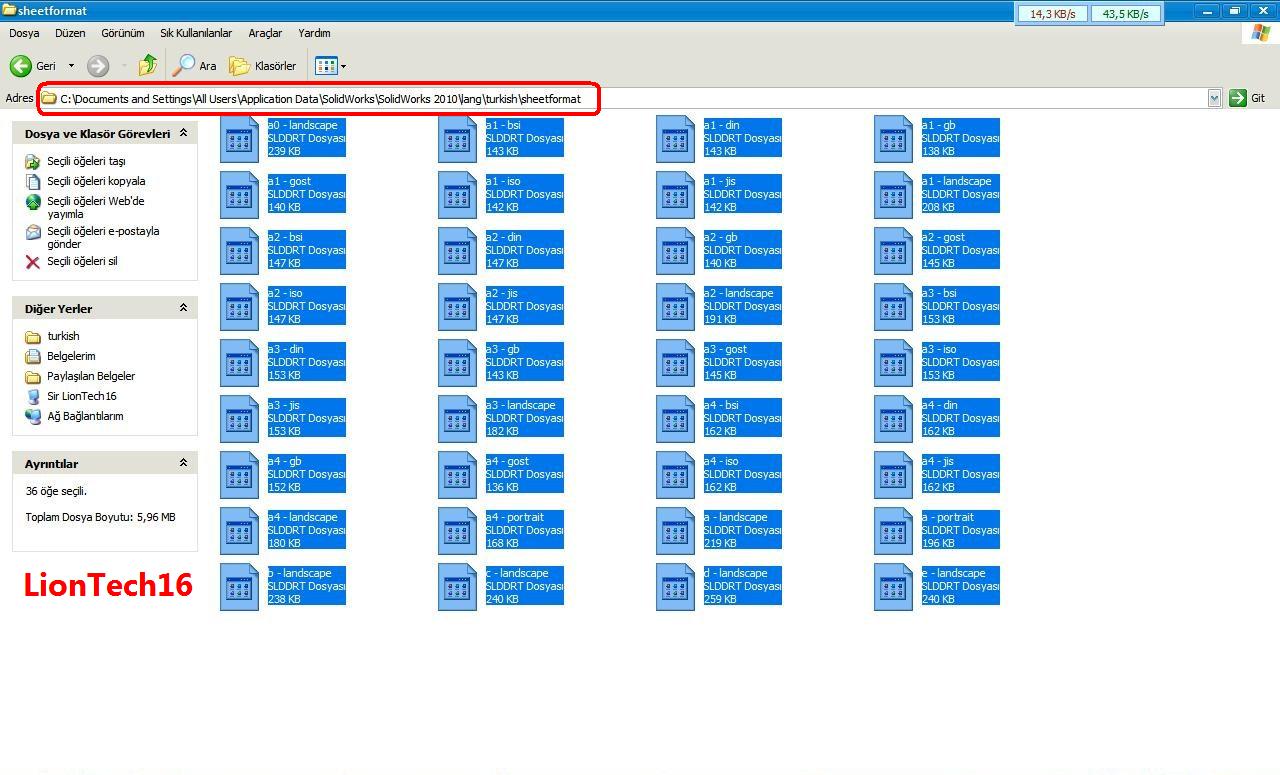Open the Views dropdown button
The image size is (1280, 775).
[330, 66]
